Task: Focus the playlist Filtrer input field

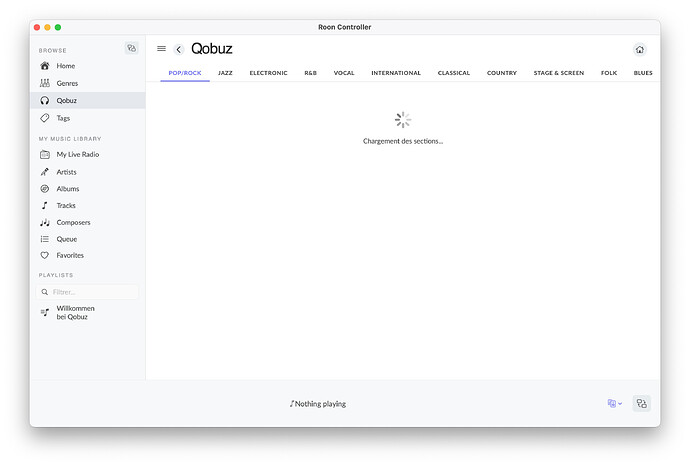Action: point(87,292)
